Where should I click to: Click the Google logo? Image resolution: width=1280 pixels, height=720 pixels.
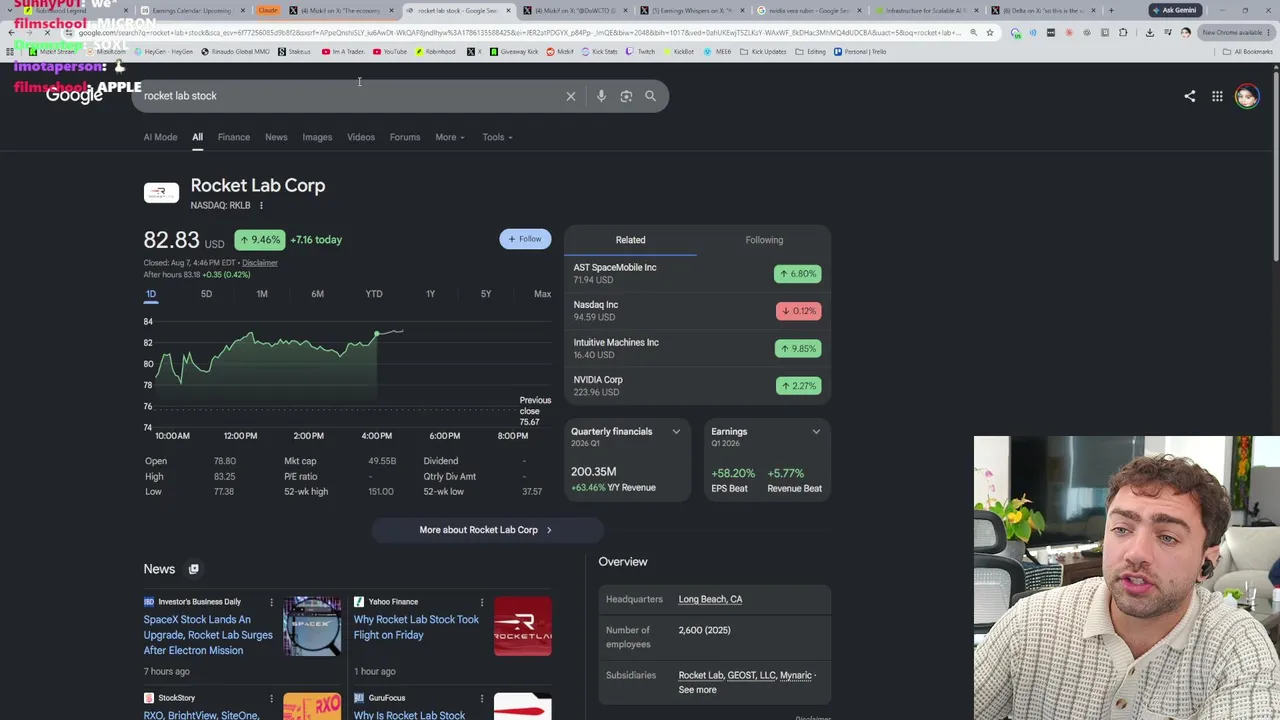(74, 95)
